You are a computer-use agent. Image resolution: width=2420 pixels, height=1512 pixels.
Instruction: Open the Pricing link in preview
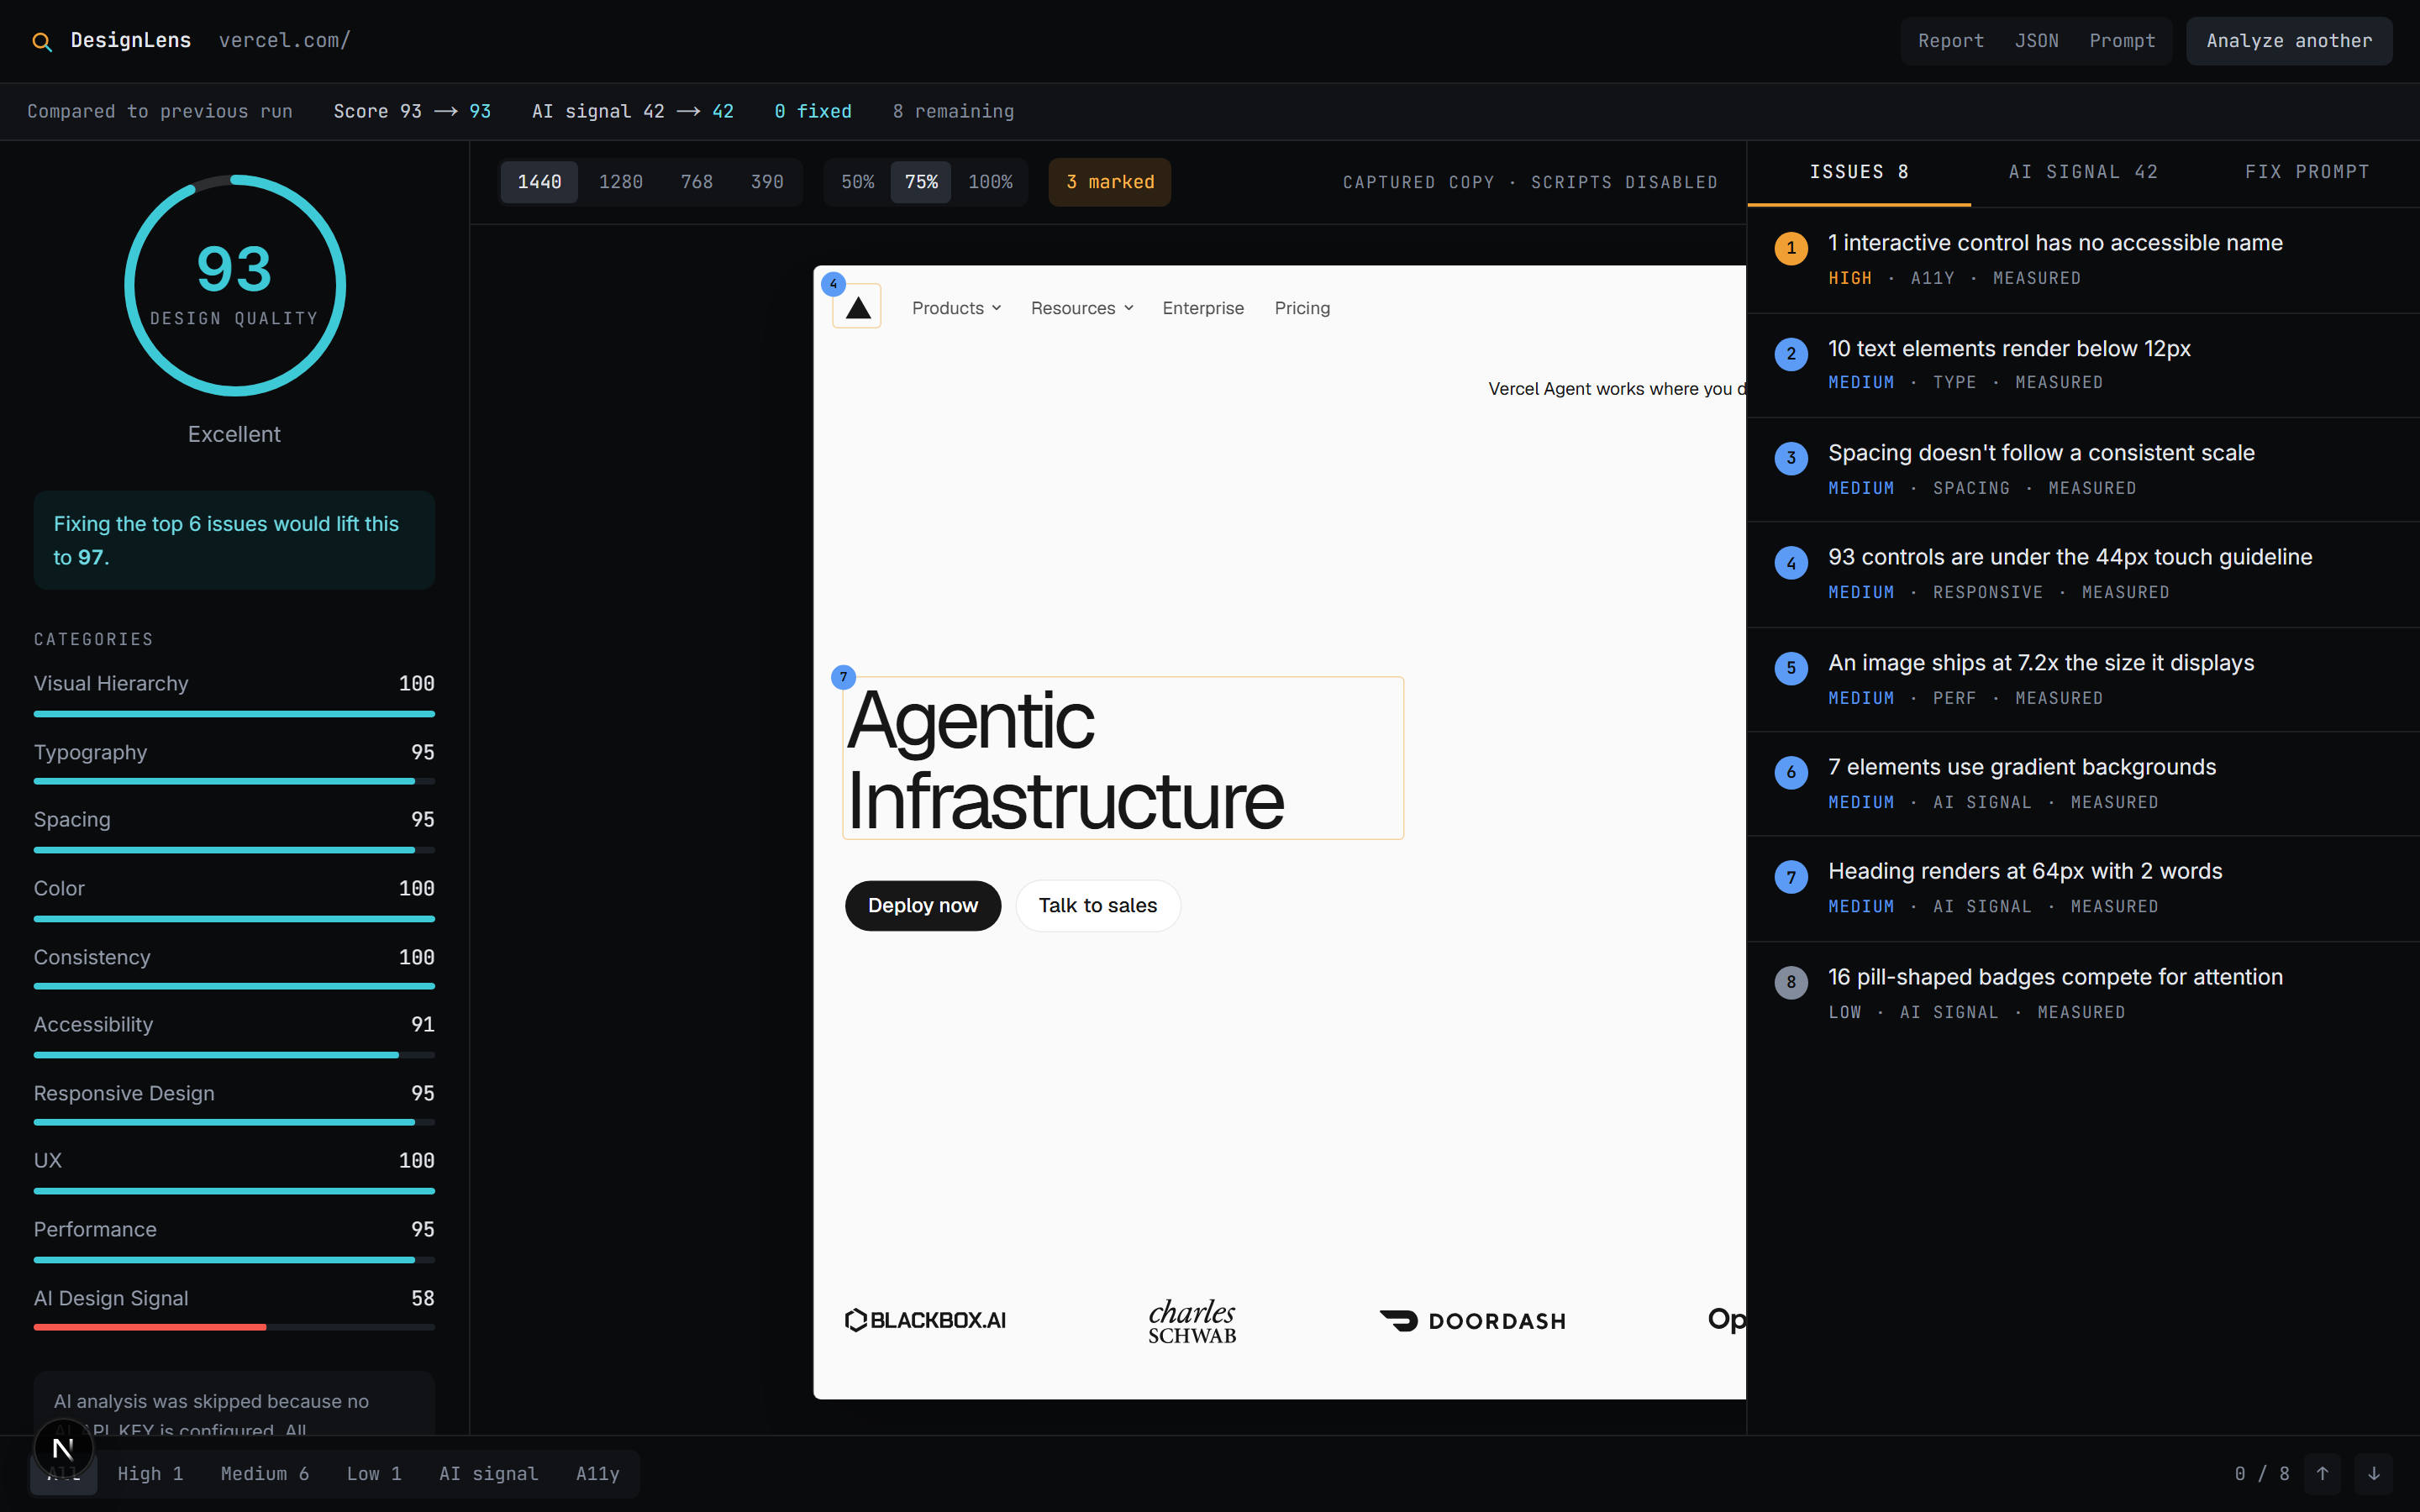pyautogui.click(x=1302, y=308)
